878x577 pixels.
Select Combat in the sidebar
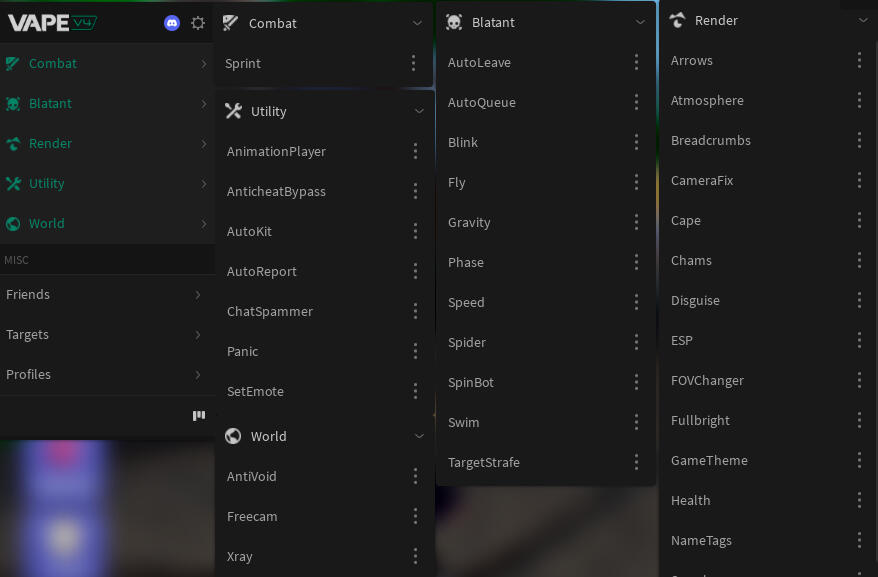coord(106,63)
